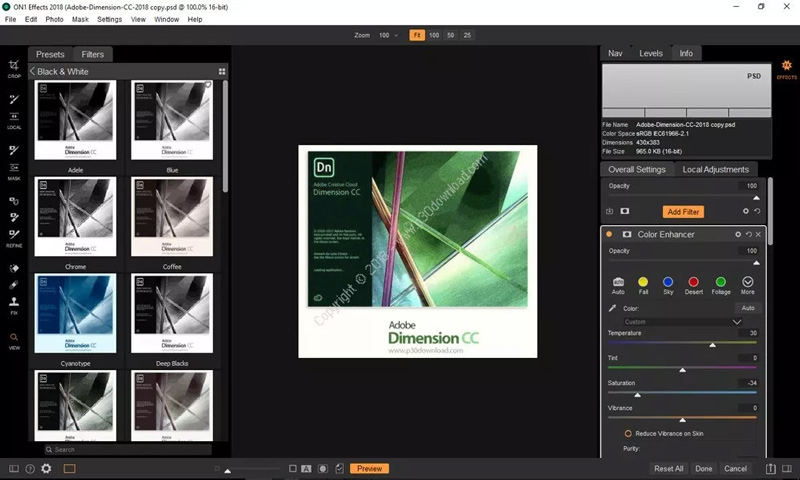Toggle the orange Preview button

click(369, 468)
